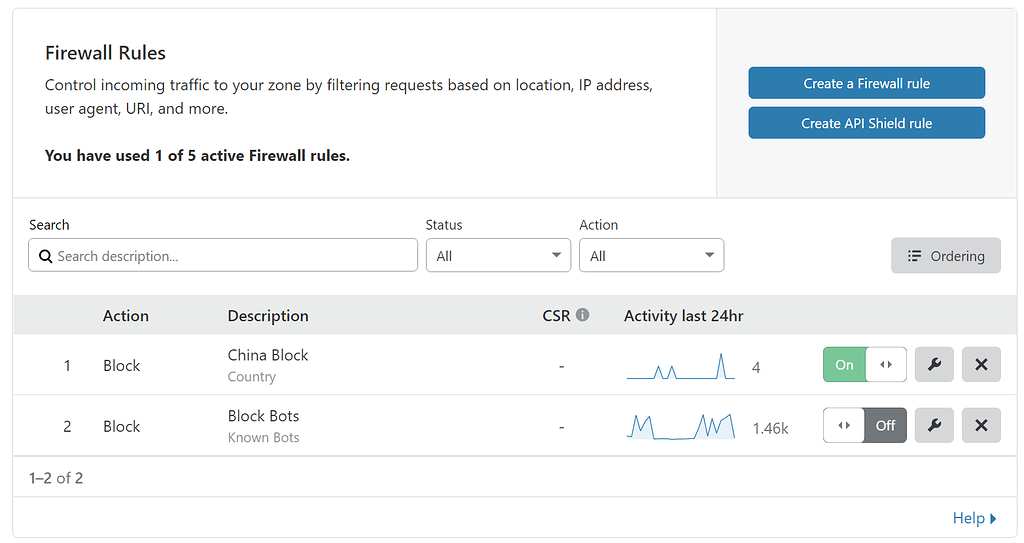
Task: View China Block activity sparkline graph
Action: tap(680, 367)
